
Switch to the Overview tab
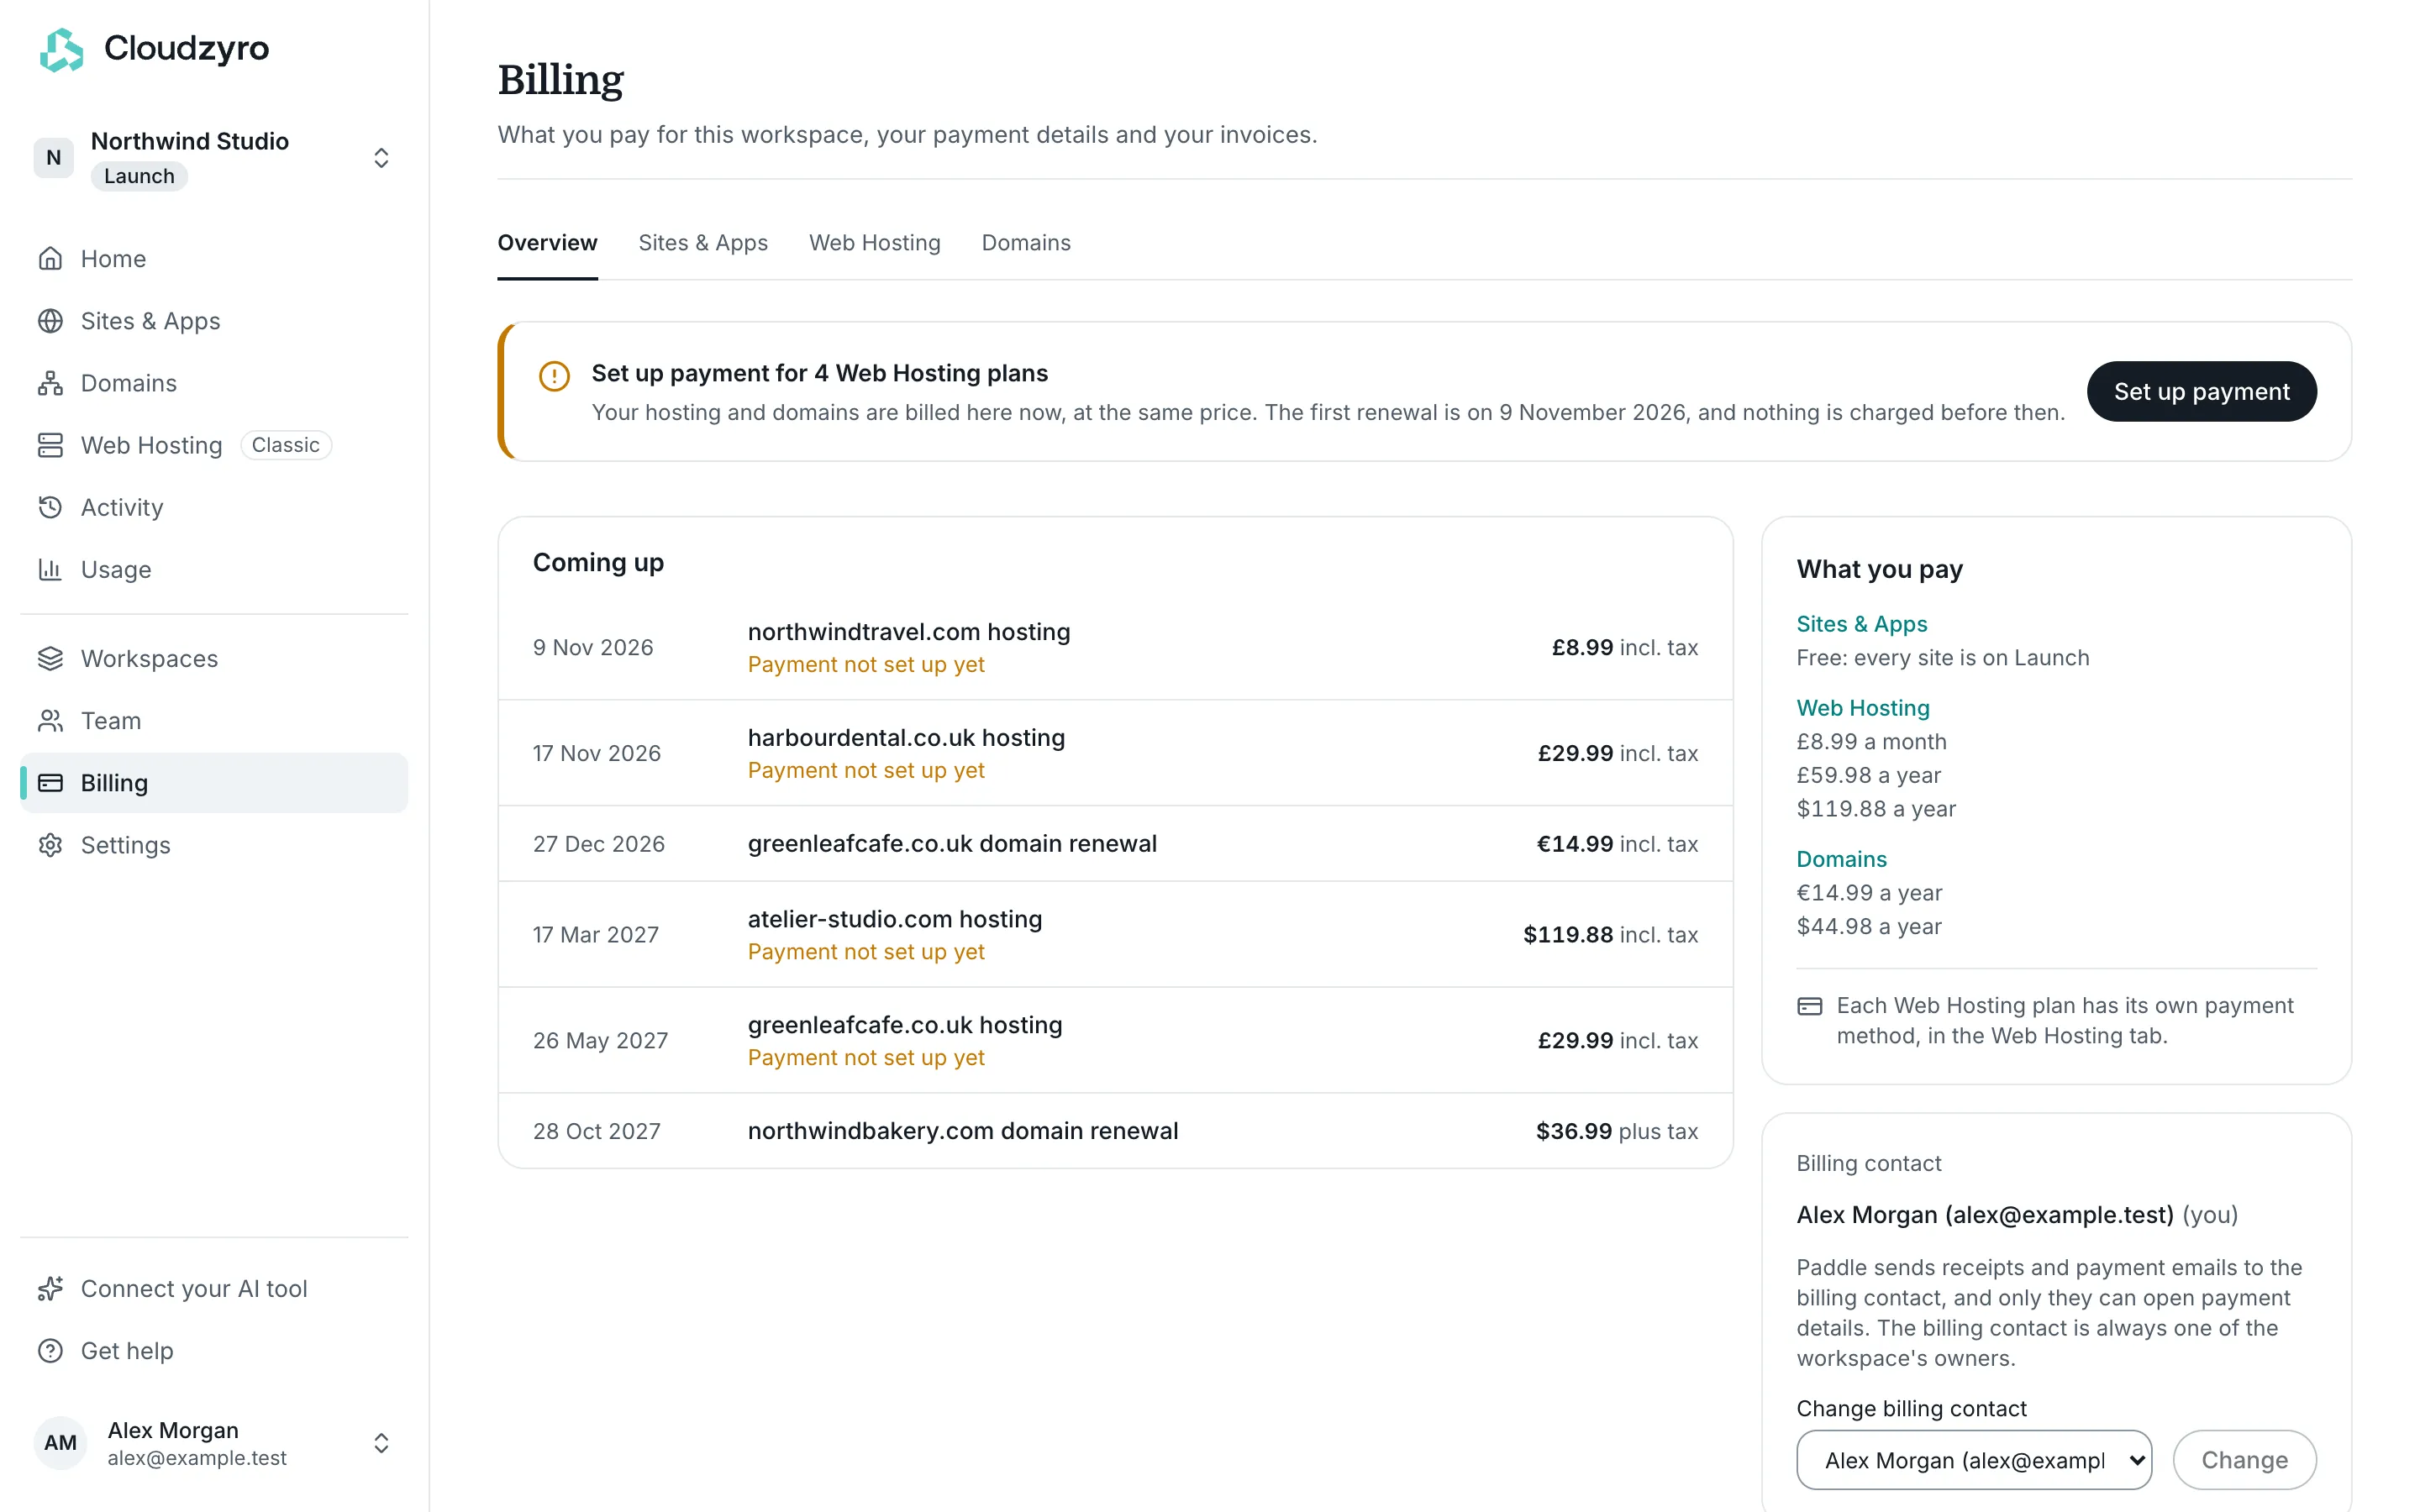pos(547,243)
